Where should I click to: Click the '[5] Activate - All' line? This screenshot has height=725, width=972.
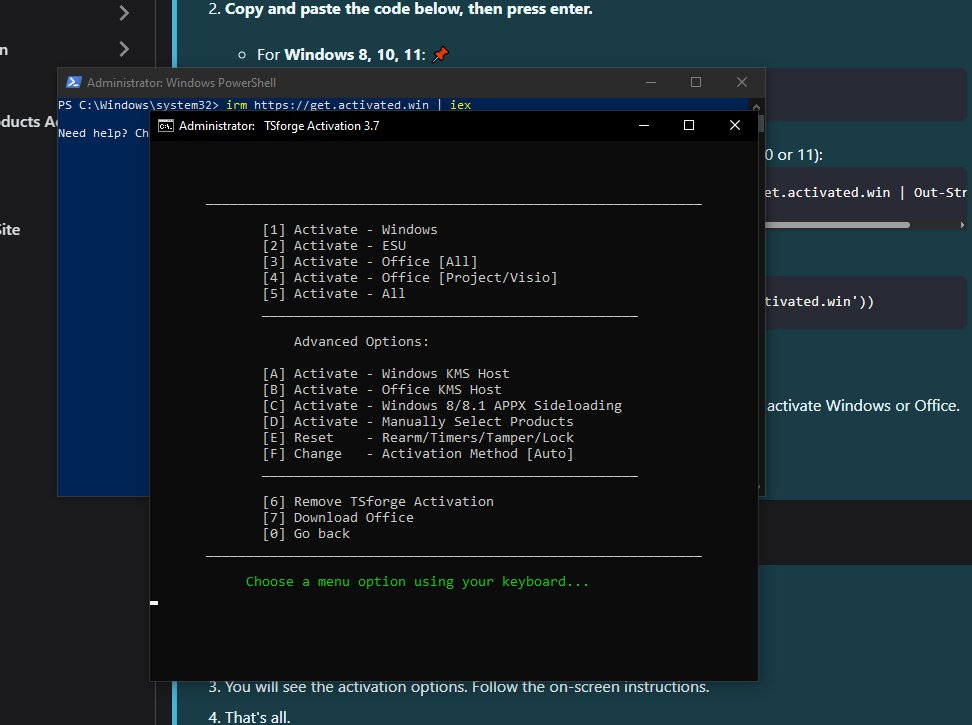(334, 294)
